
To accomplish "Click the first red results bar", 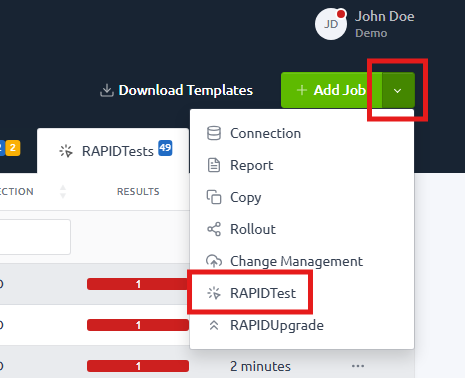I will (x=138, y=284).
